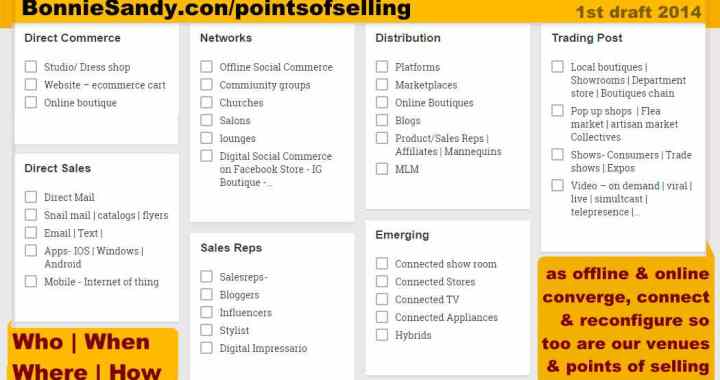This screenshot has height=380, width=720.
Task: Check the MLM checkbox
Action: [x=382, y=169]
